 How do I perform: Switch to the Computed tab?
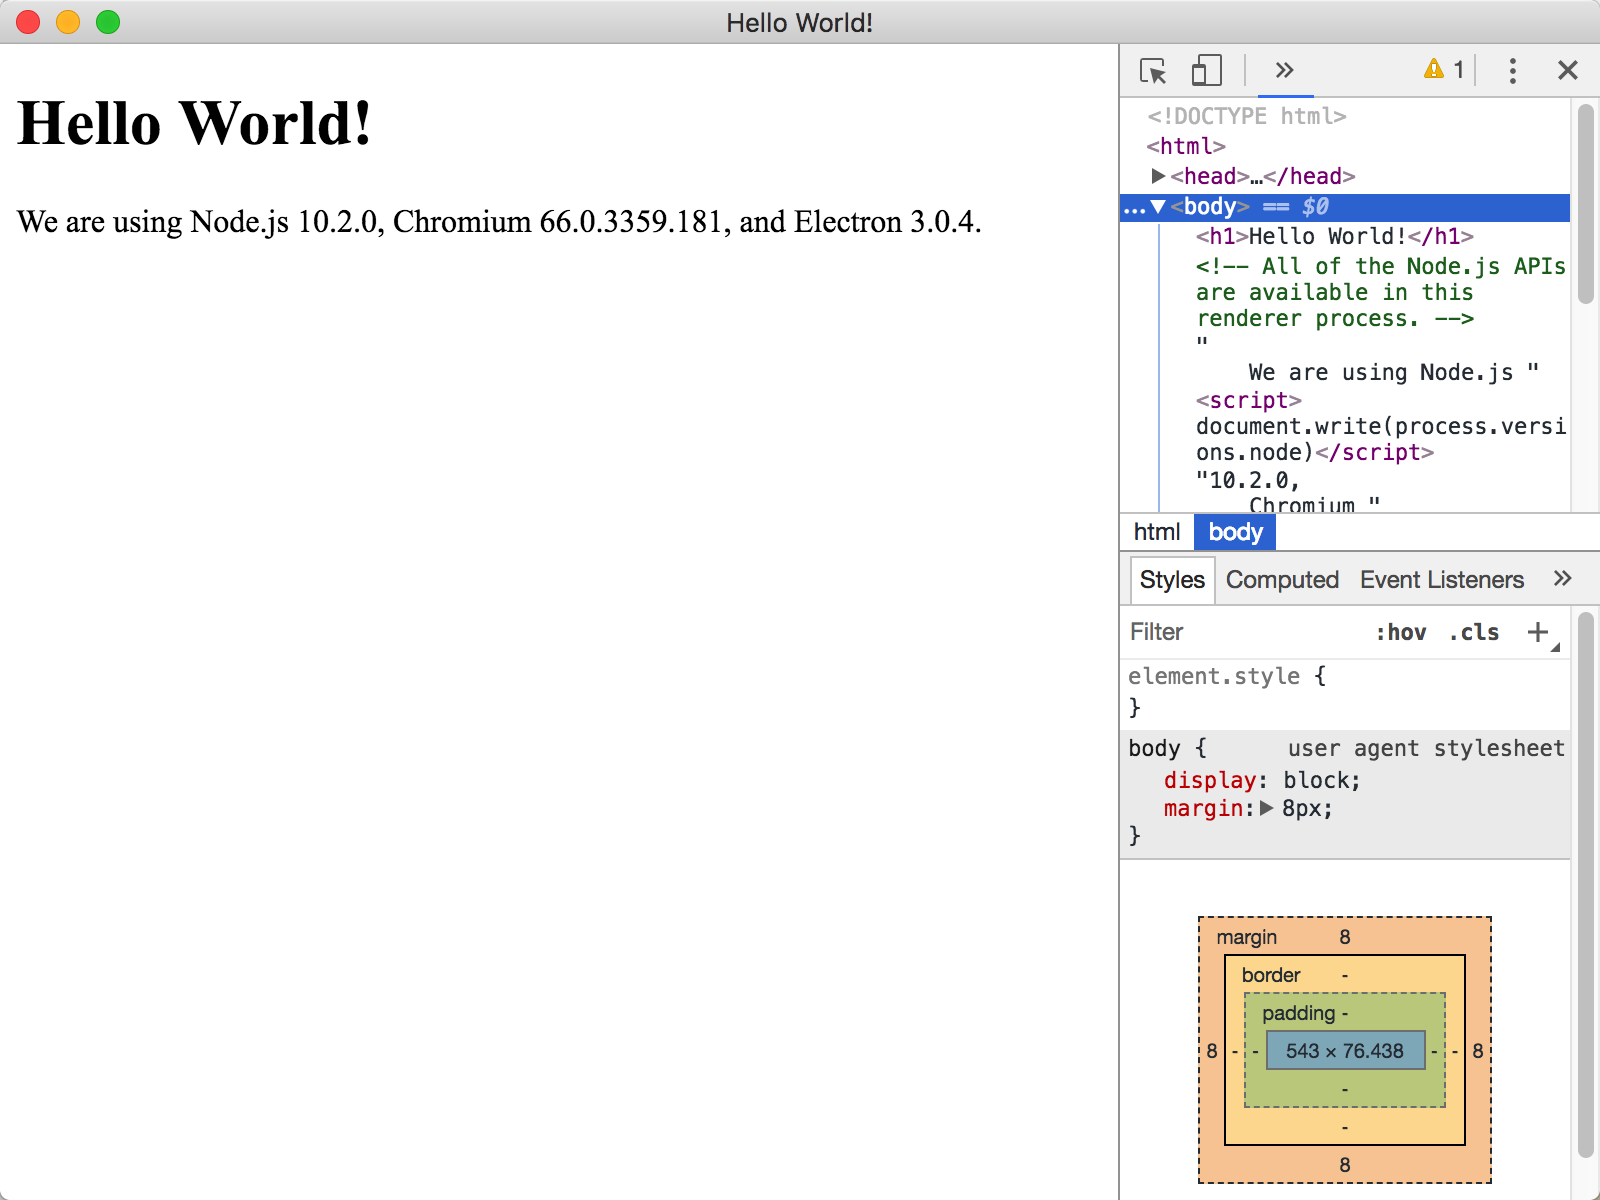[x=1282, y=580]
